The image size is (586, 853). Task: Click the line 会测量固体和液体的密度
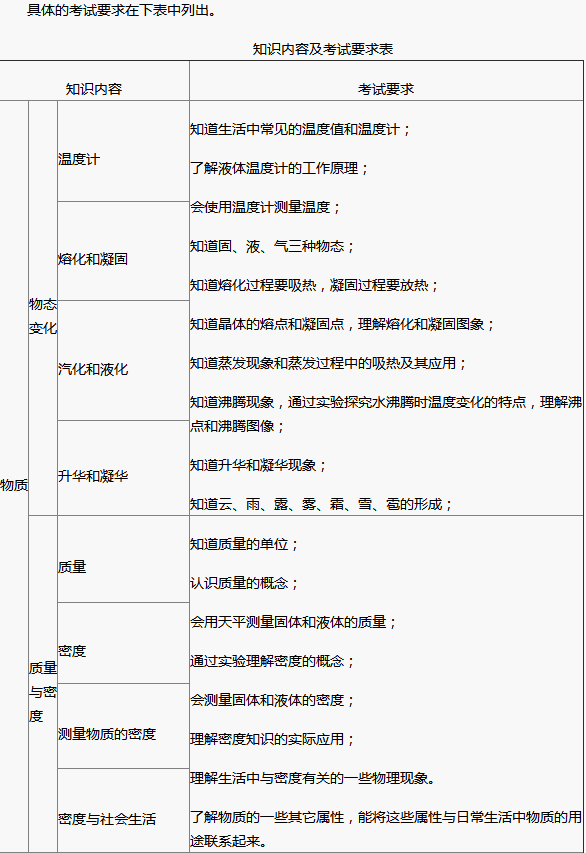click(x=272, y=700)
